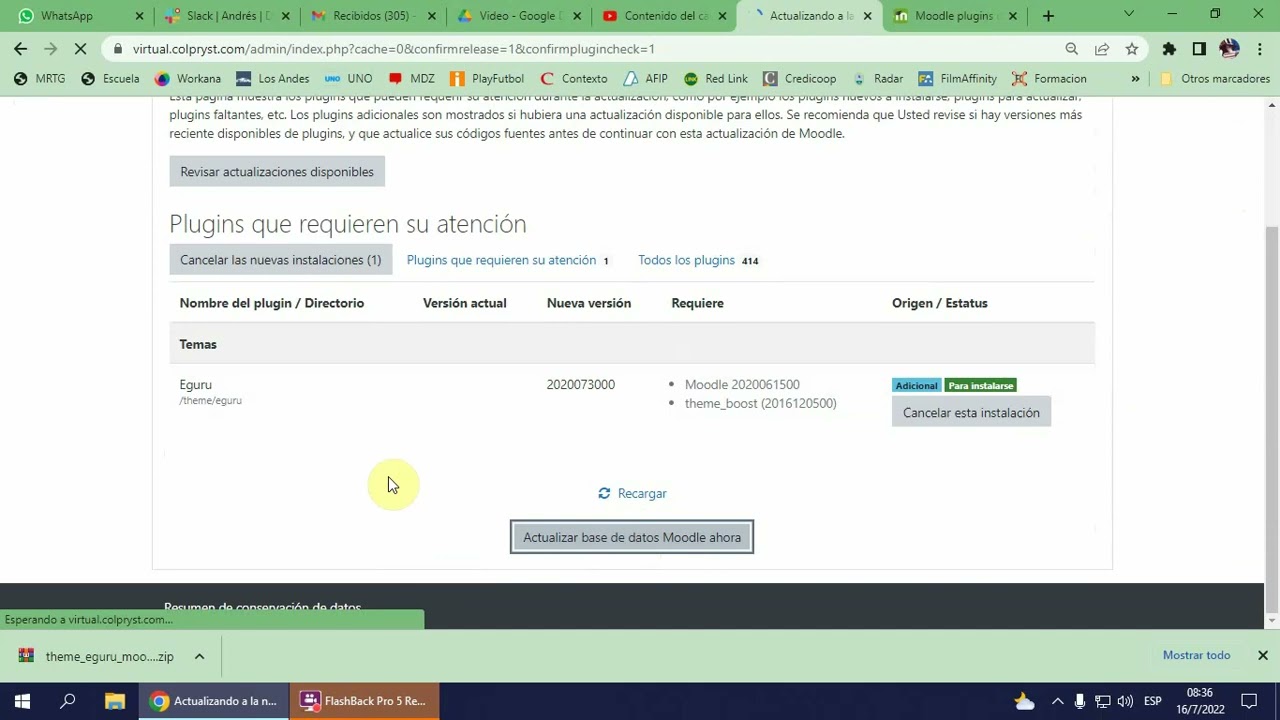The image size is (1280, 720).
Task: Open File Explorer from taskbar
Action: 114,701
